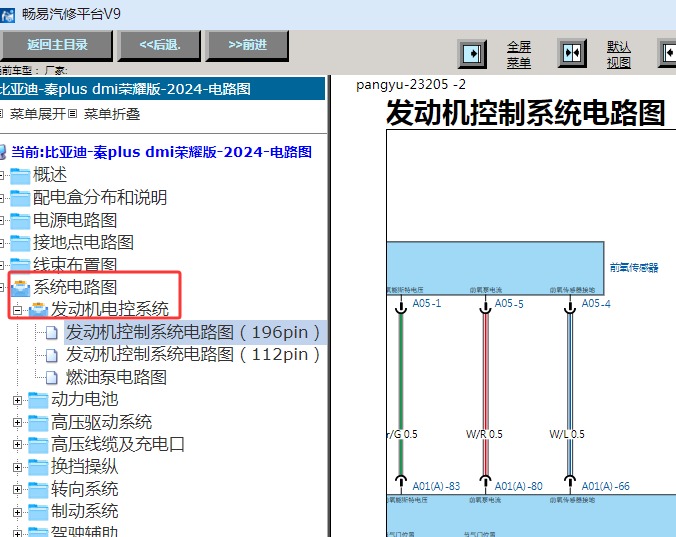This screenshot has width=676, height=537.
Task: Expand the 制动系统 node
Action: [x=17, y=512]
